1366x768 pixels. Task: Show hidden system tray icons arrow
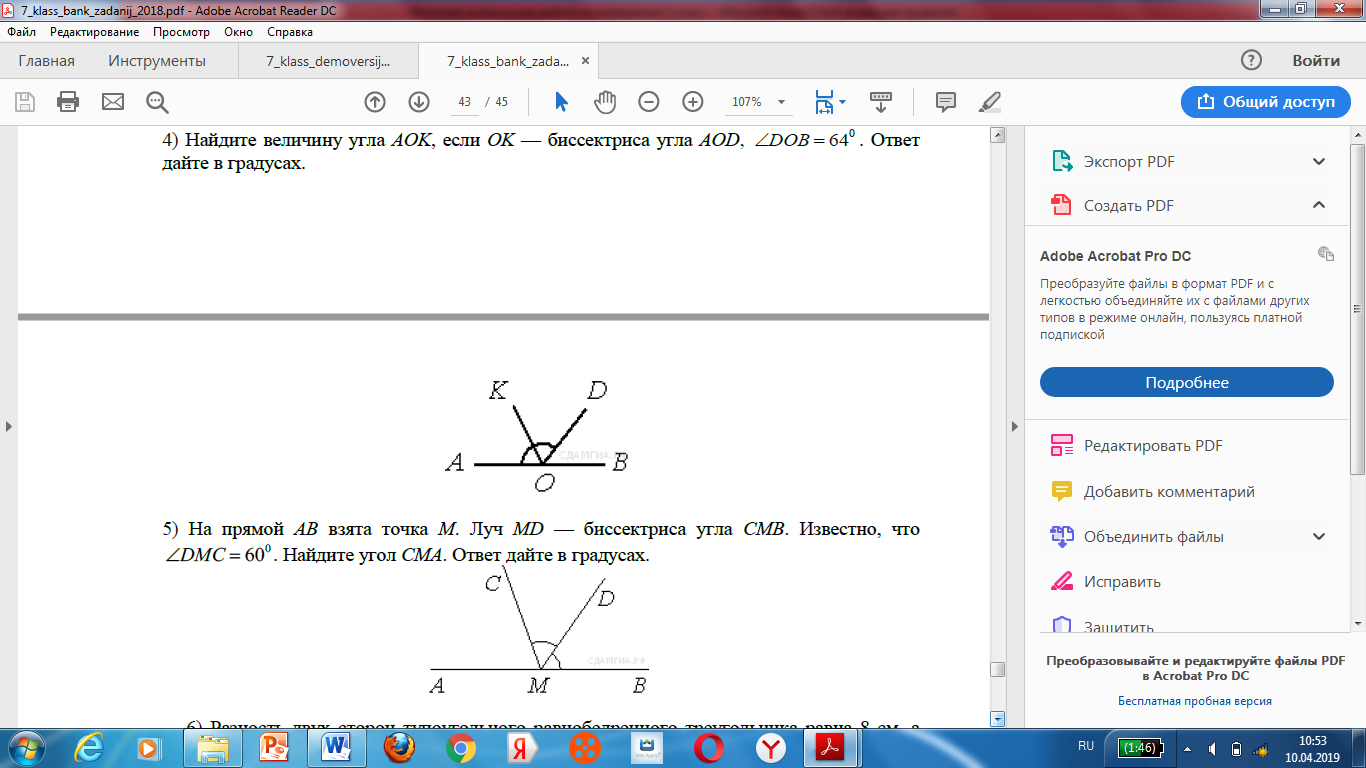(x=1186, y=749)
